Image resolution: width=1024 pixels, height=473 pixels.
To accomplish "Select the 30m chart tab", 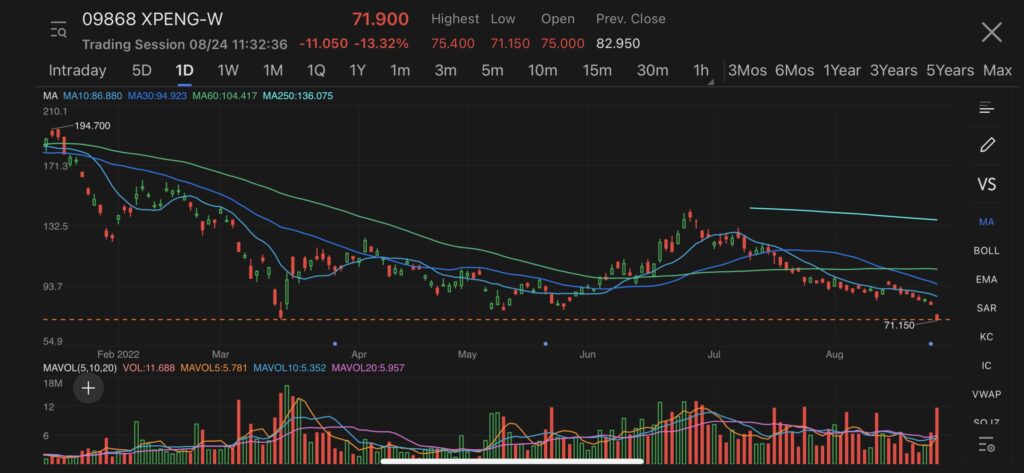I will (x=652, y=71).
